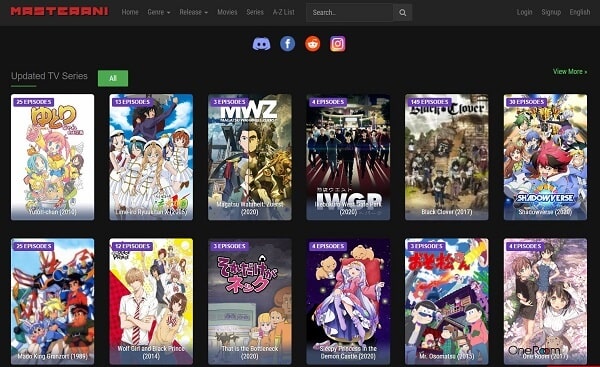
Task: Click the Updated TV Series heading
Action: pyautogui.click(x=49, y=76)
